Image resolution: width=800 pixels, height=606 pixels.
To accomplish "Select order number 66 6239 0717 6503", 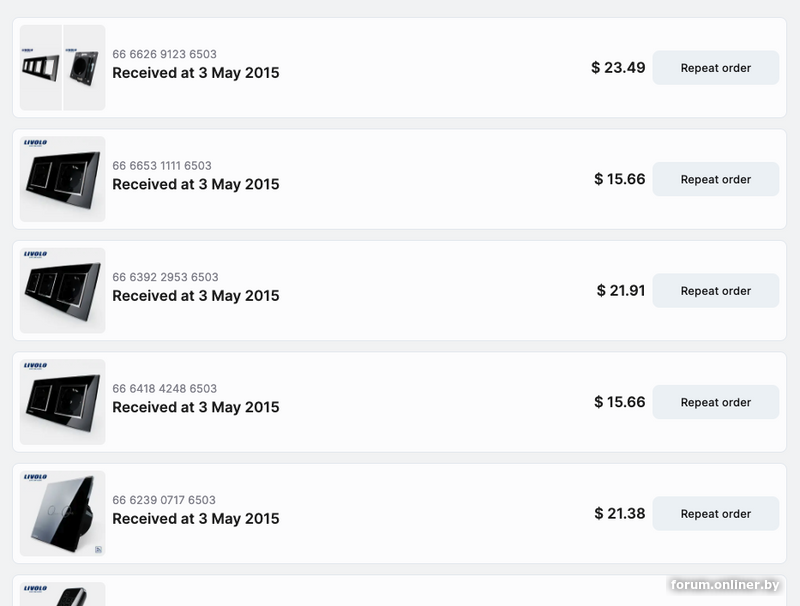I will pos(164,500).
